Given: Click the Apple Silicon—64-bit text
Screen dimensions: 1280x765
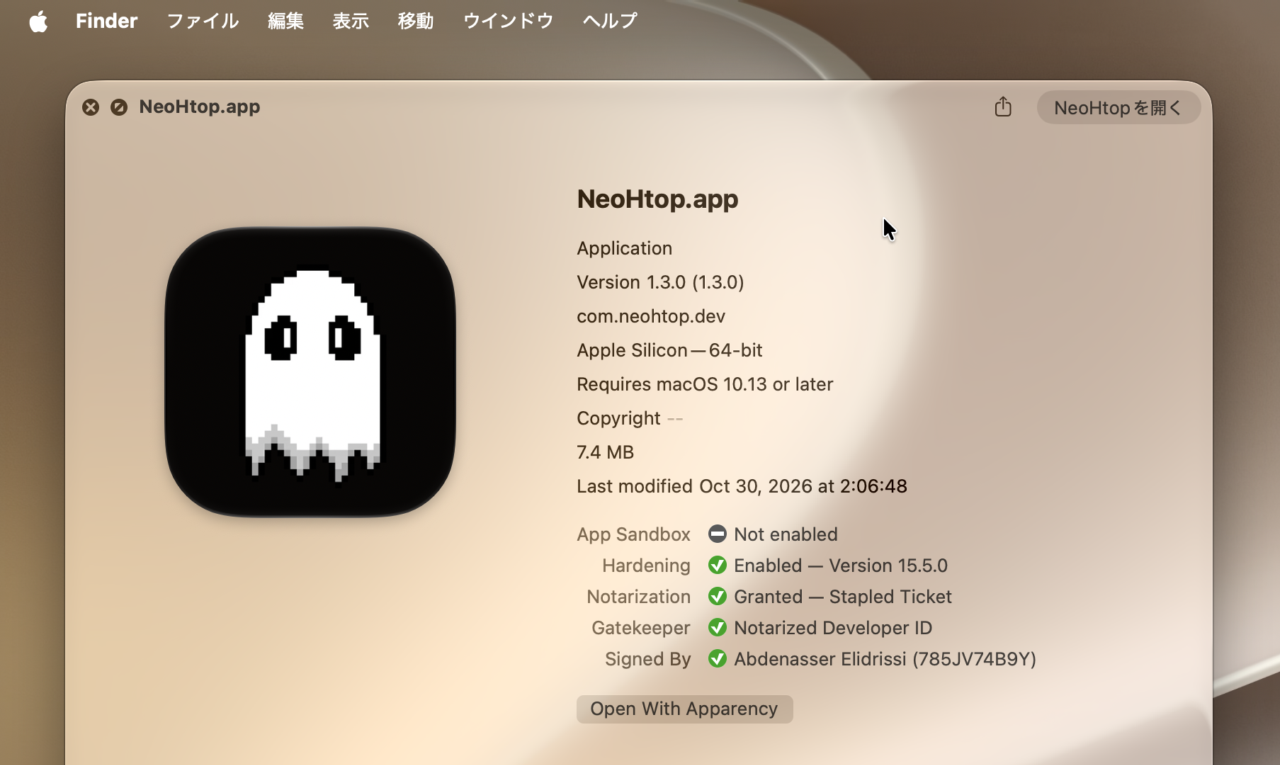Looking at the screenshot, I should coord(670,350).
